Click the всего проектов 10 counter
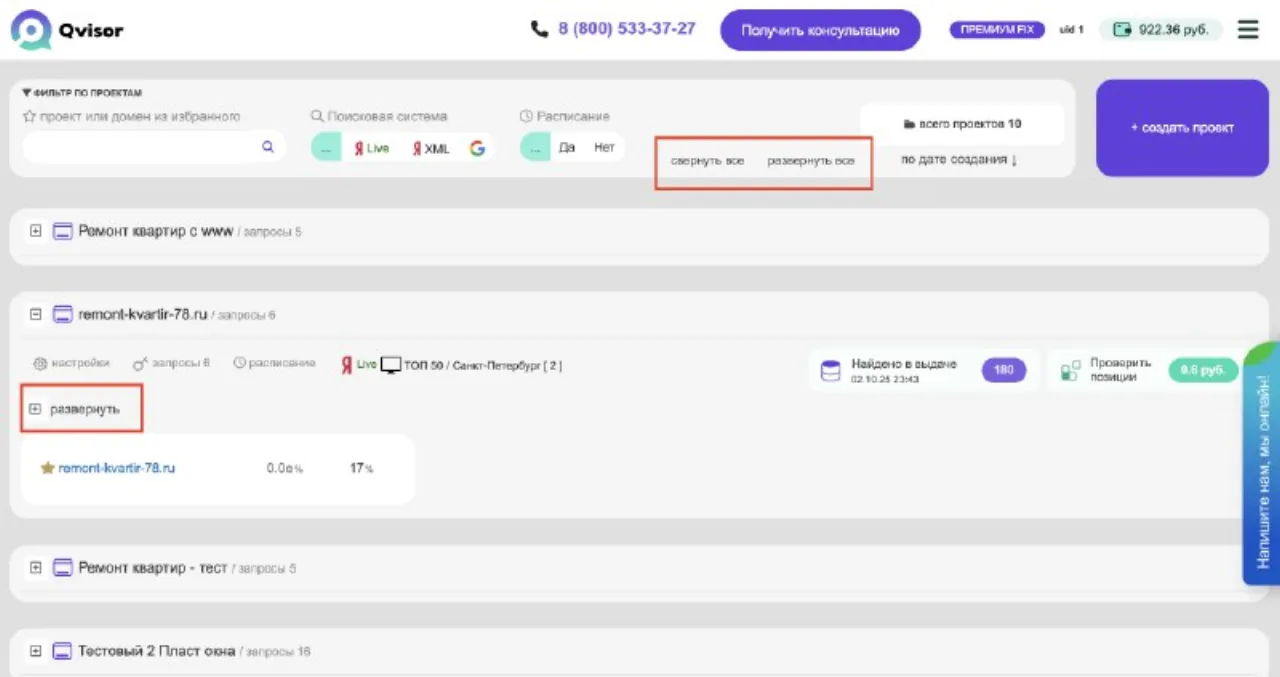 962,124
